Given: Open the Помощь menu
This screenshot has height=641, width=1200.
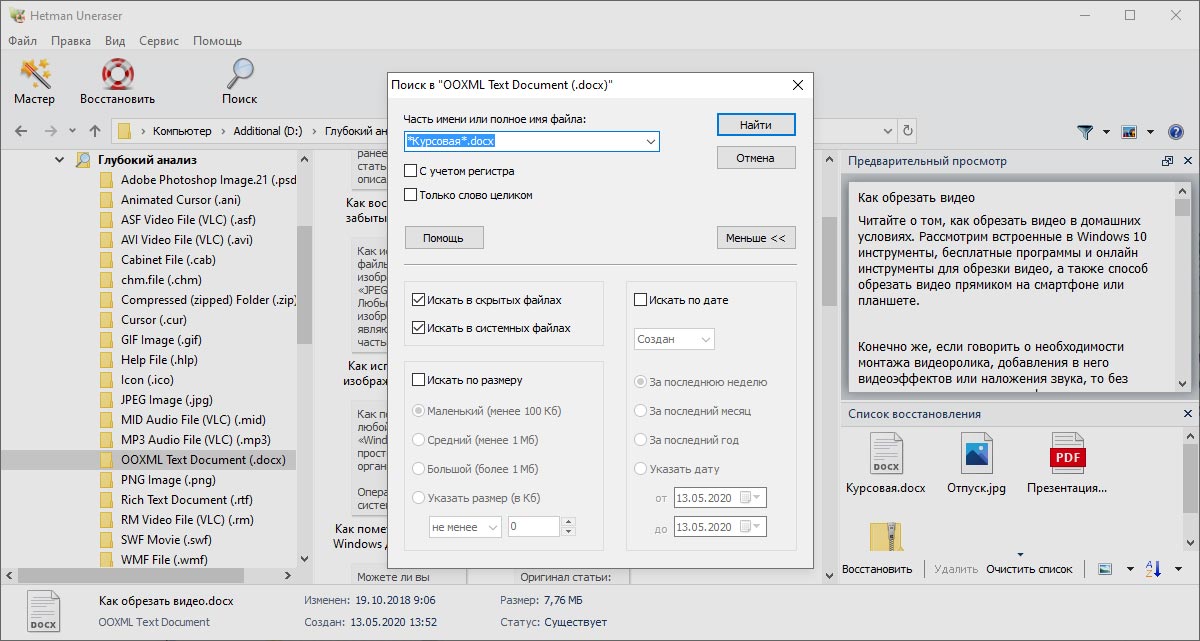Looking at the screenshot, I should pos(217,41).
